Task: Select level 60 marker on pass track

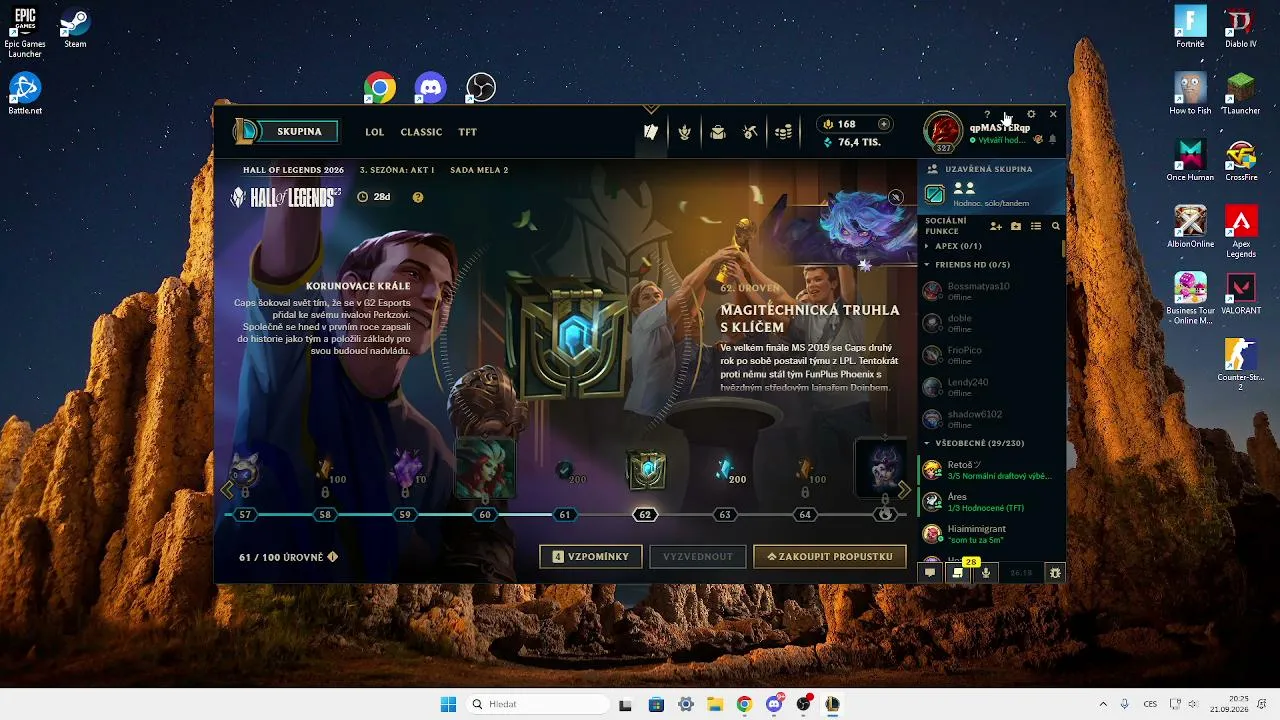Action: (485, 515)
